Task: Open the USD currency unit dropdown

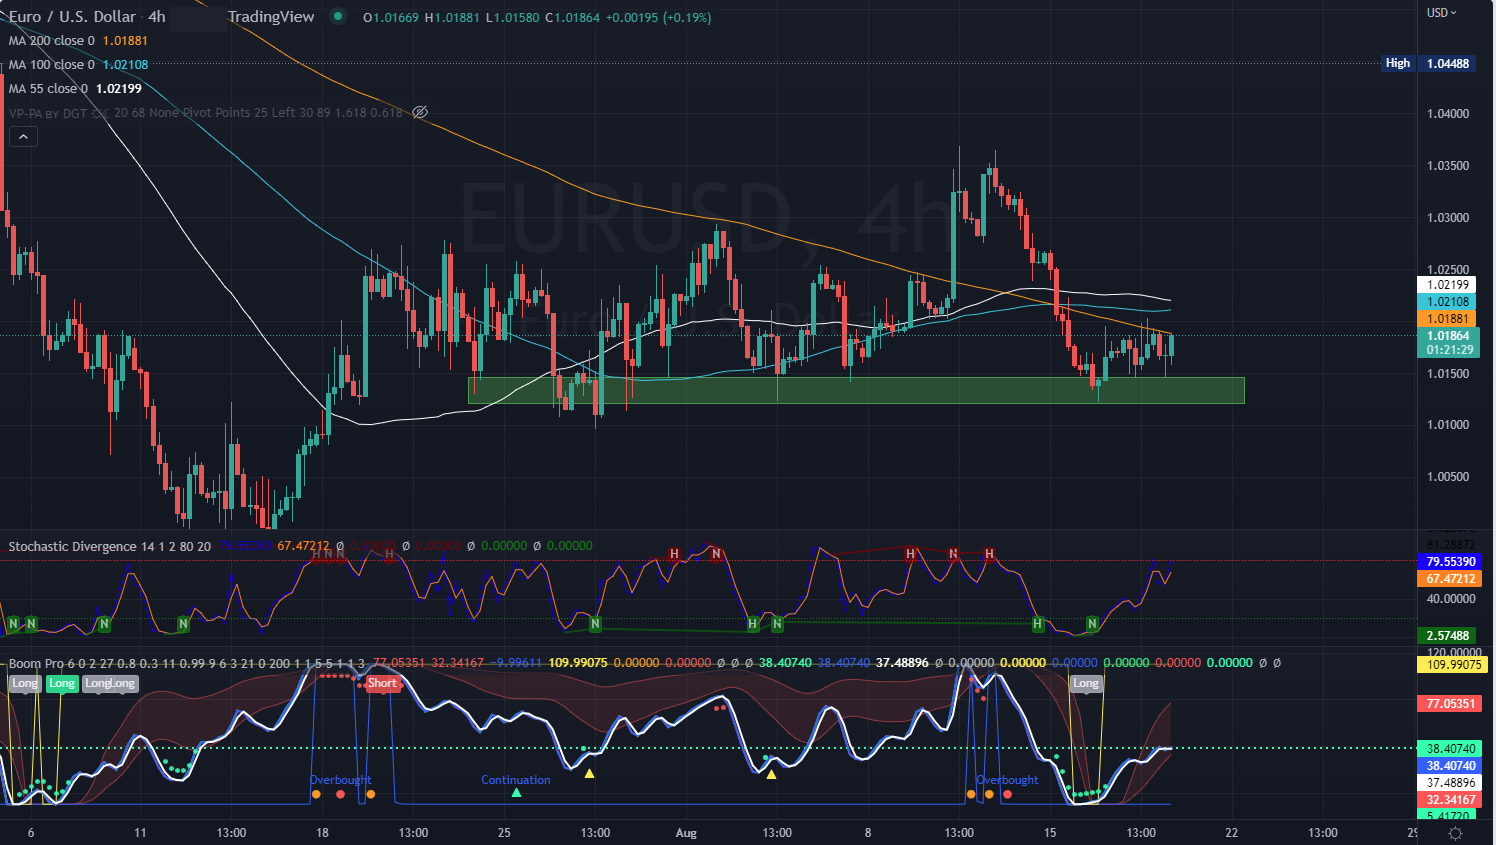Action: [1438, 12]
